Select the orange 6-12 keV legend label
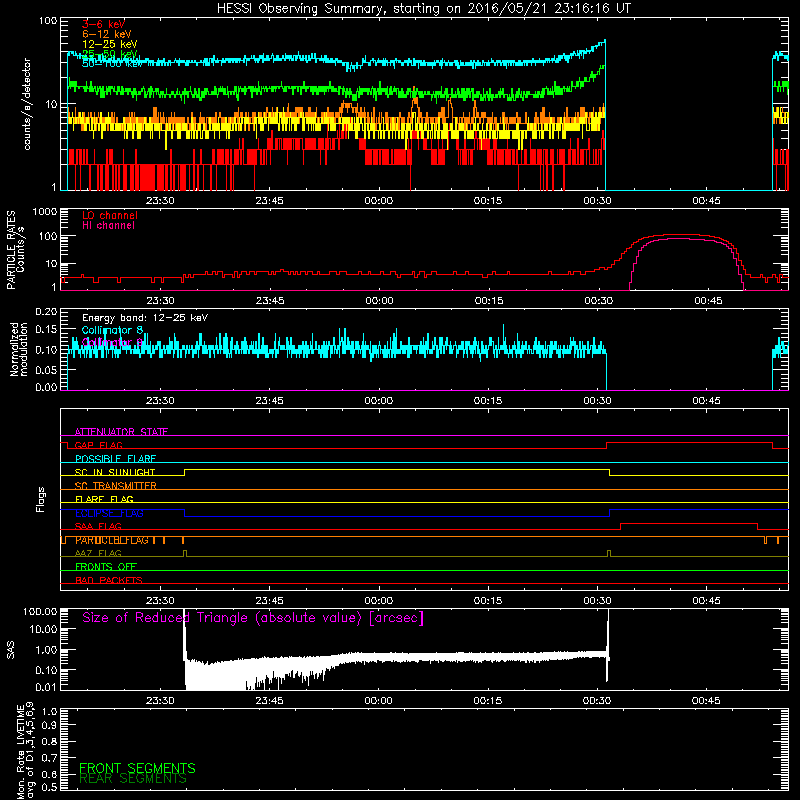 [107, 34]
